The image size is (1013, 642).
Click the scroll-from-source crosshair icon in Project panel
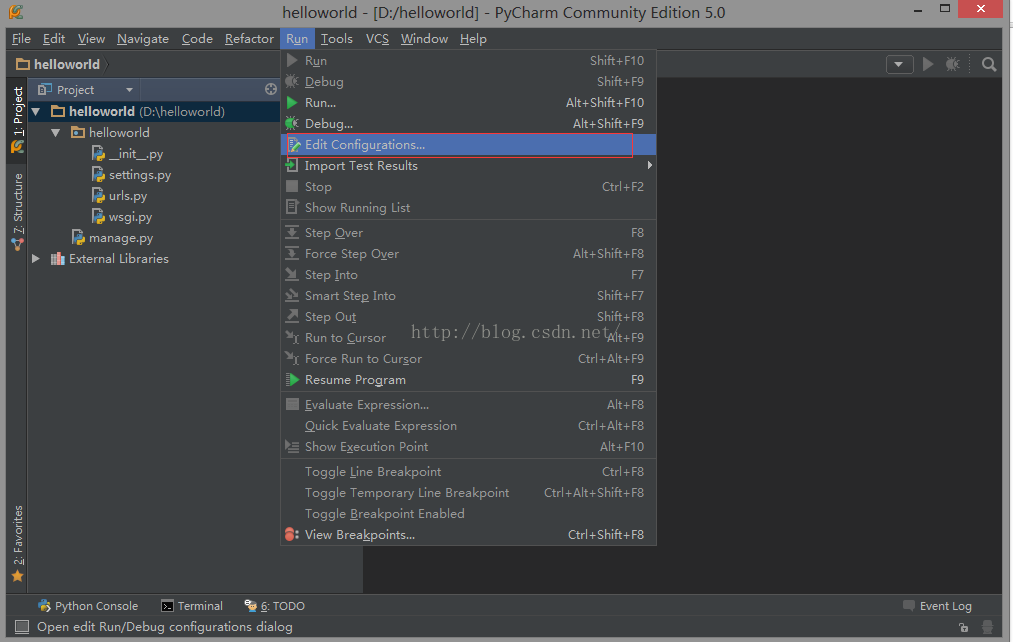pos(271,89)
